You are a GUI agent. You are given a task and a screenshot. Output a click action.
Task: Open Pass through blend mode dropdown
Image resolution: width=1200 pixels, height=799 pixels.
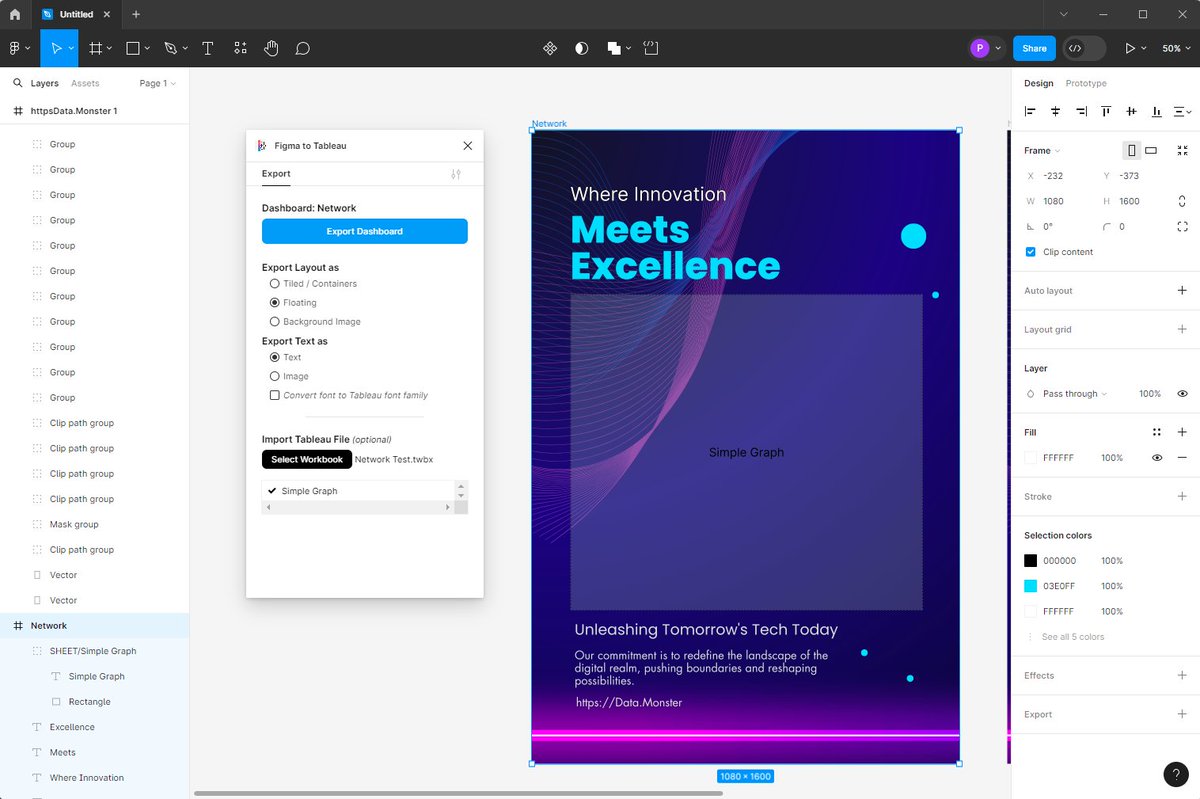[1075, 394]
